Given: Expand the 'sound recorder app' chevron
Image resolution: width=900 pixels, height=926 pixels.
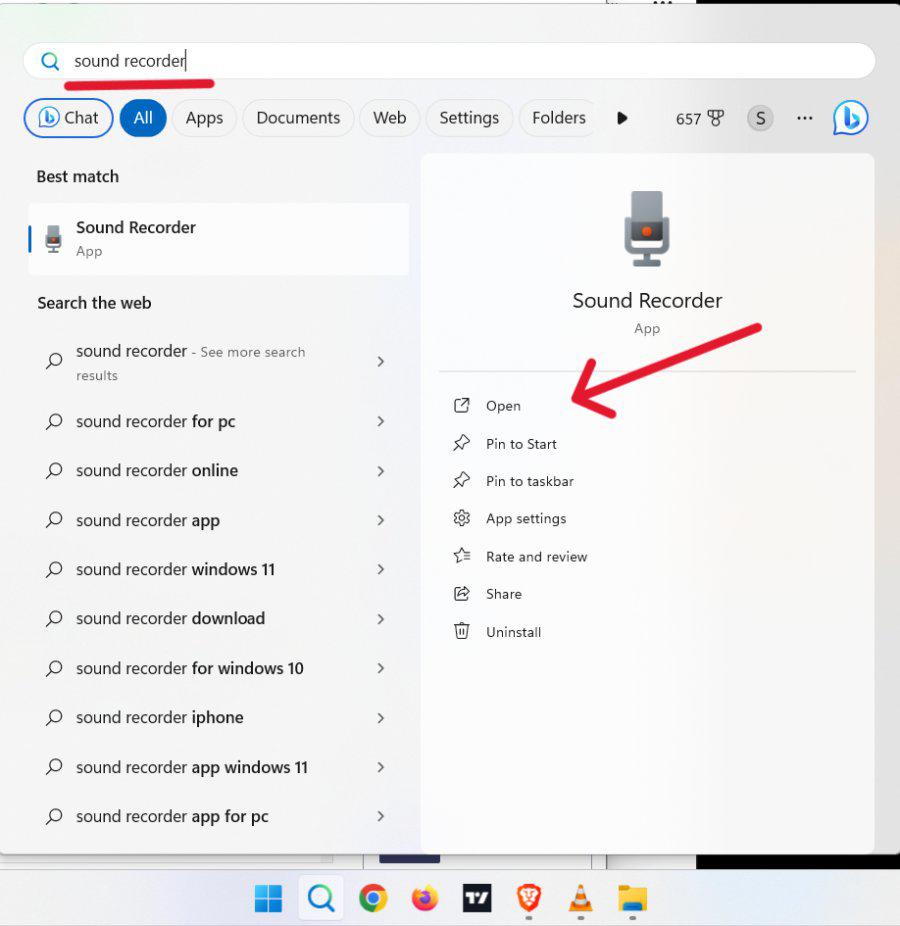Looking at the screenshot, I should tap(381, 520).
